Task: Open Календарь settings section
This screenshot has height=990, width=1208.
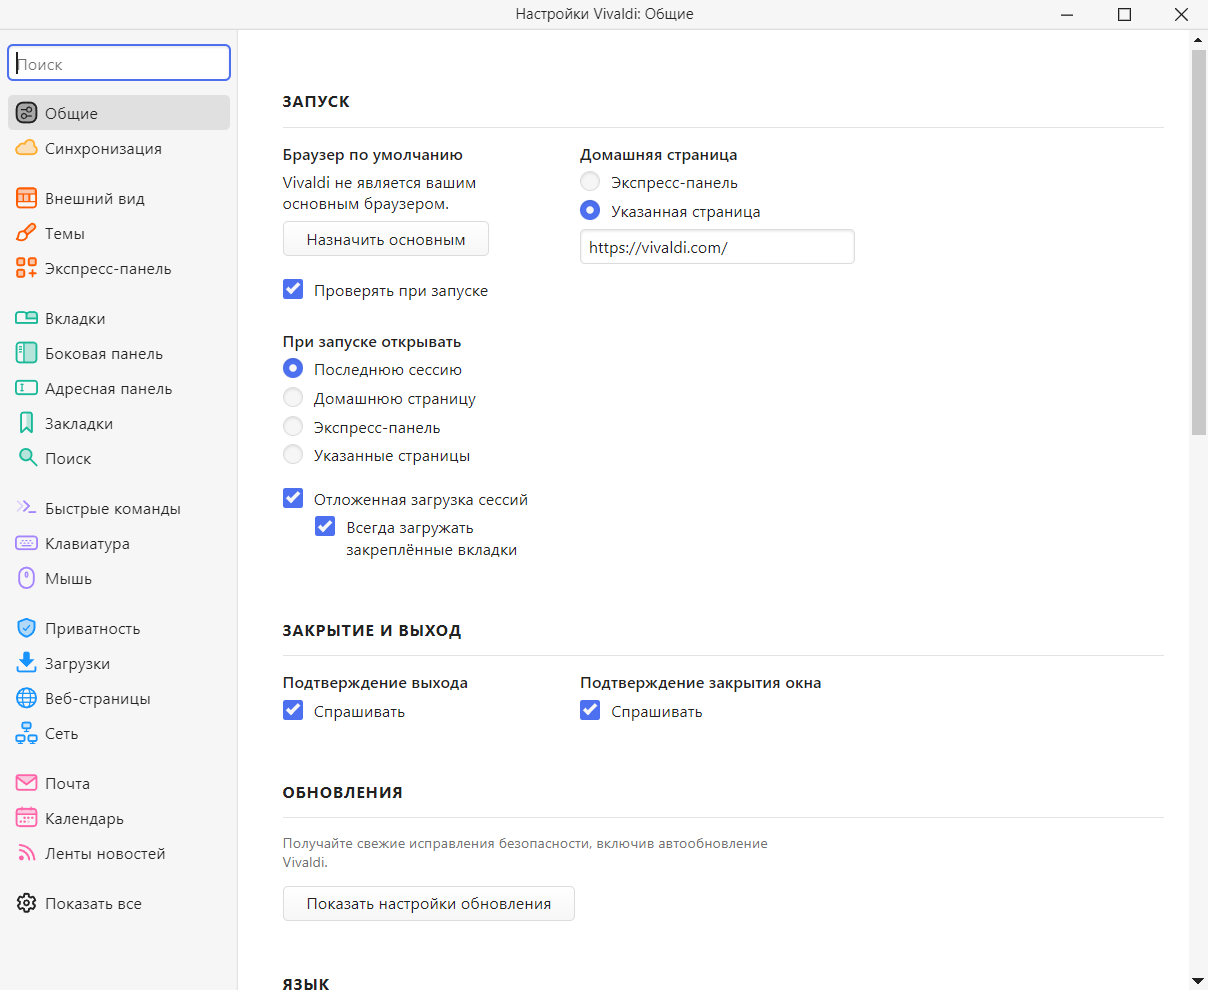Action: click(85, 818)
